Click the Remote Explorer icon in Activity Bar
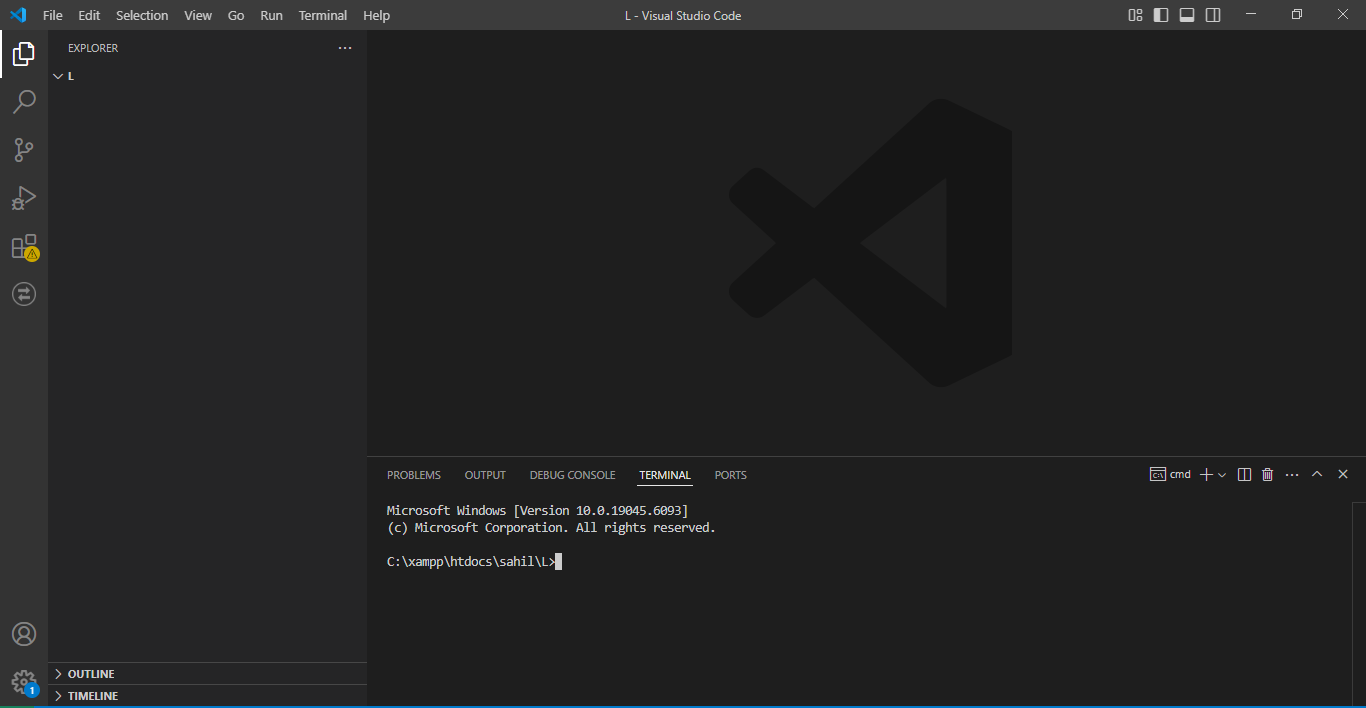Viewport: 1366px width, 708px height. 24,293
